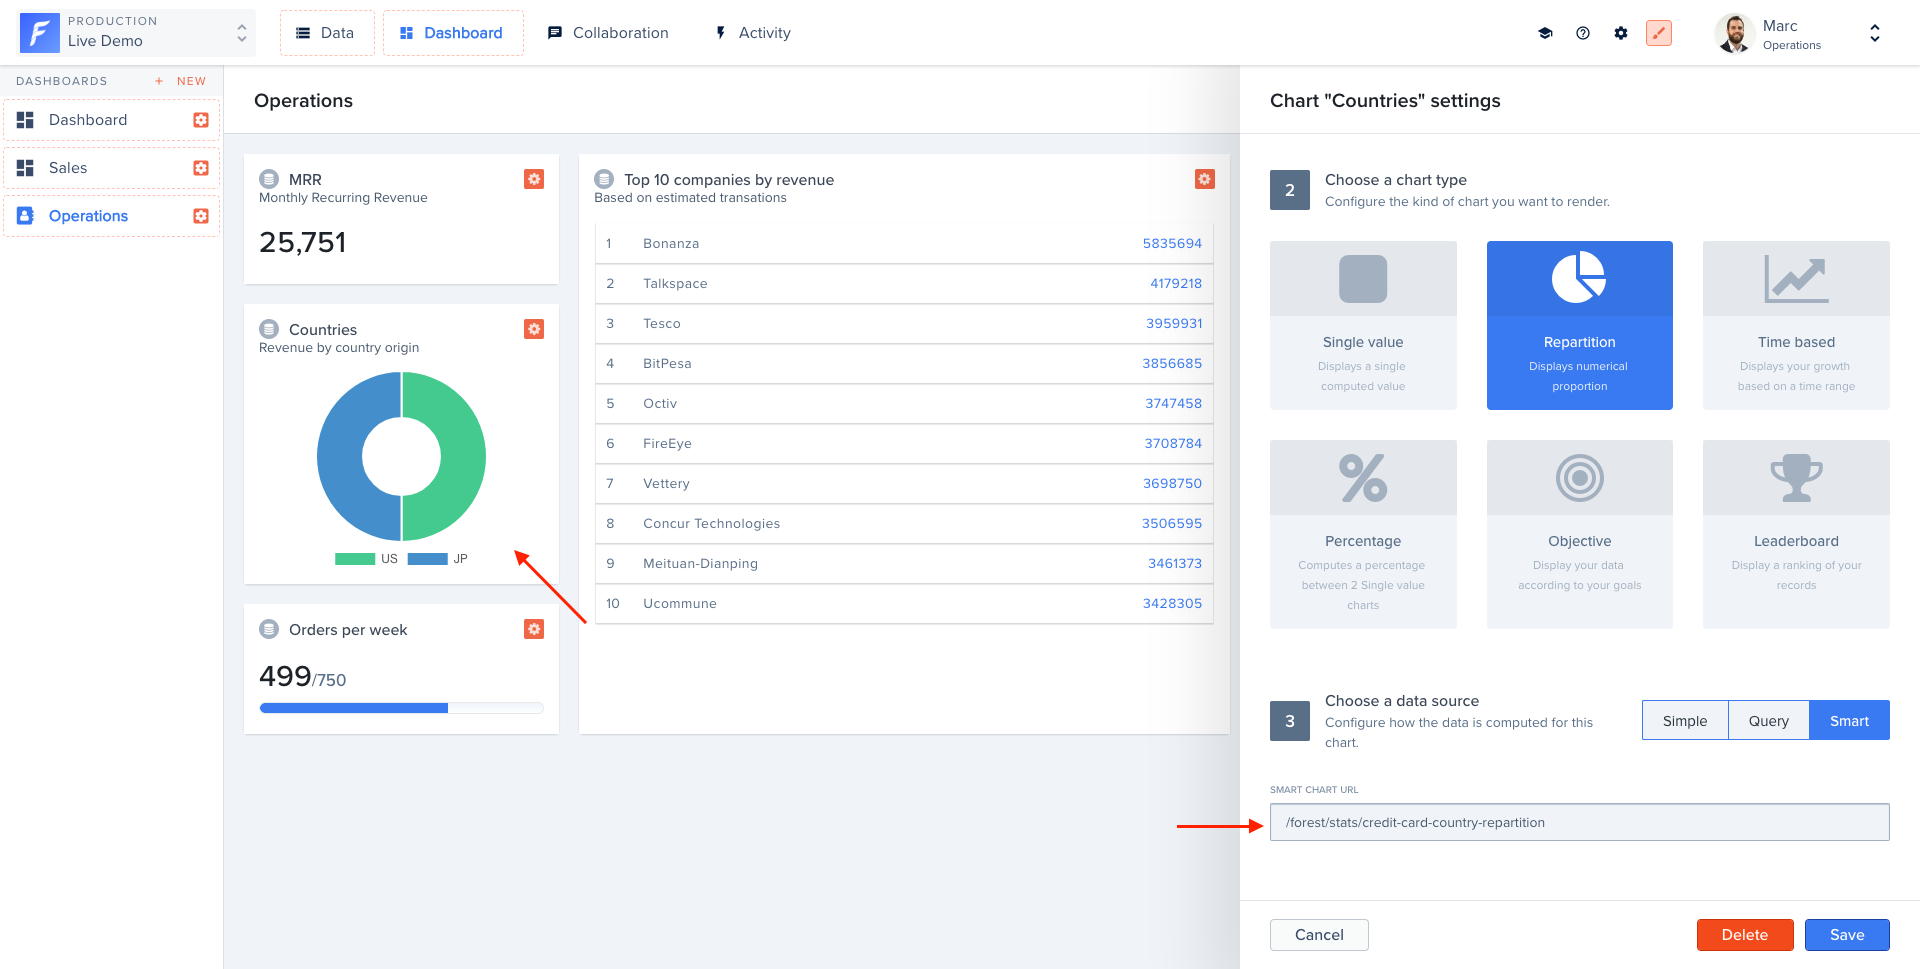Open MRR chart settings cog

click(534, 179)
